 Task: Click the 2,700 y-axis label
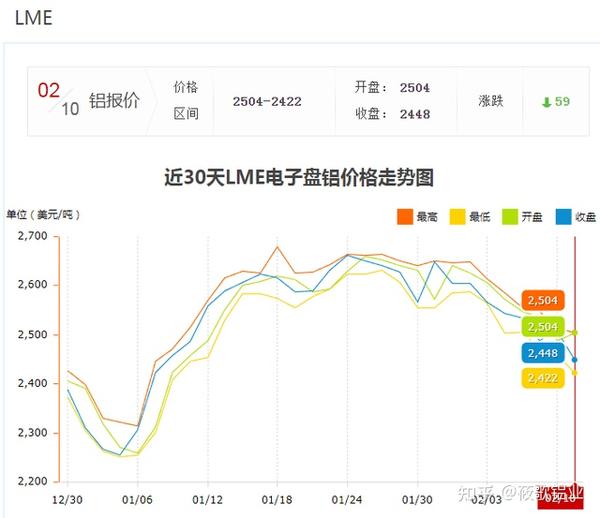point(33,236)
